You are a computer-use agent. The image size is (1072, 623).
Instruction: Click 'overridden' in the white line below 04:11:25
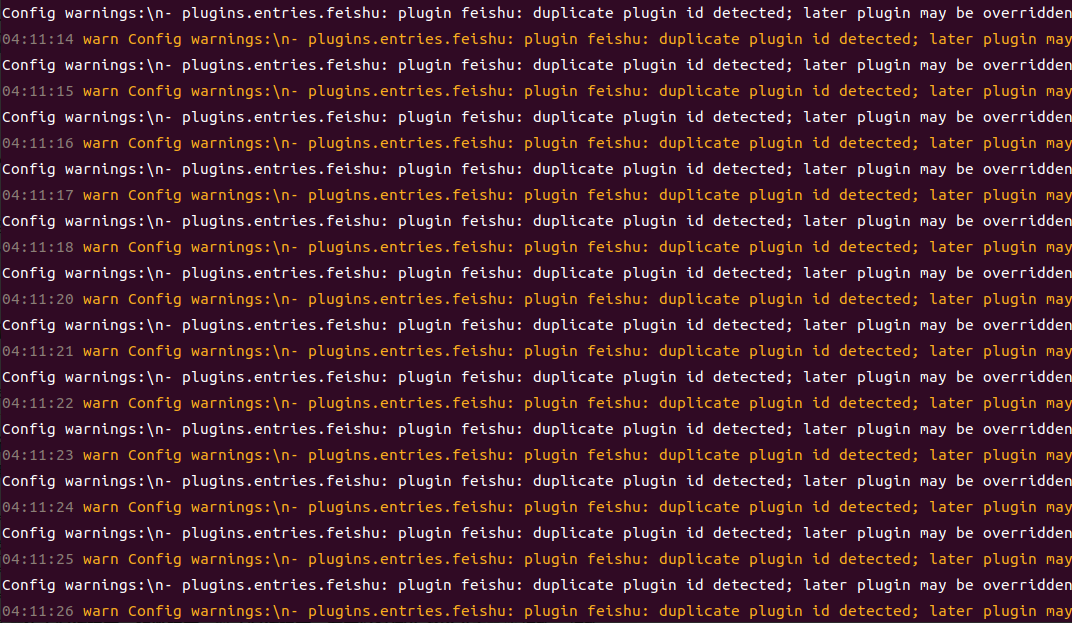pyautogui.click(x=1028, y=585)
